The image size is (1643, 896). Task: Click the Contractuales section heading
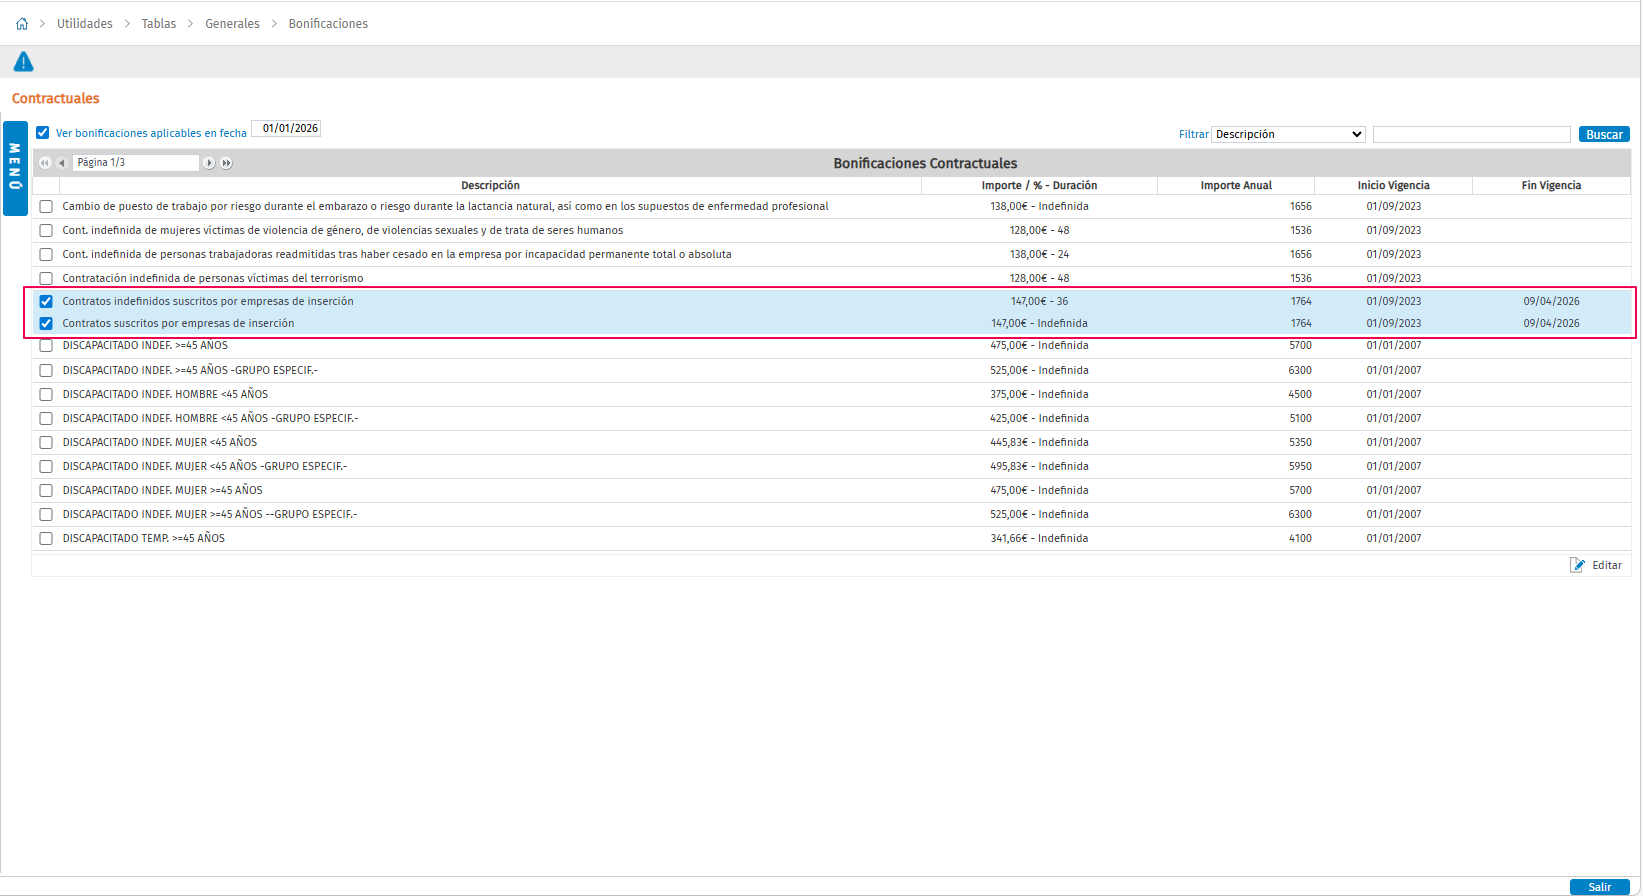pos(56,98)
